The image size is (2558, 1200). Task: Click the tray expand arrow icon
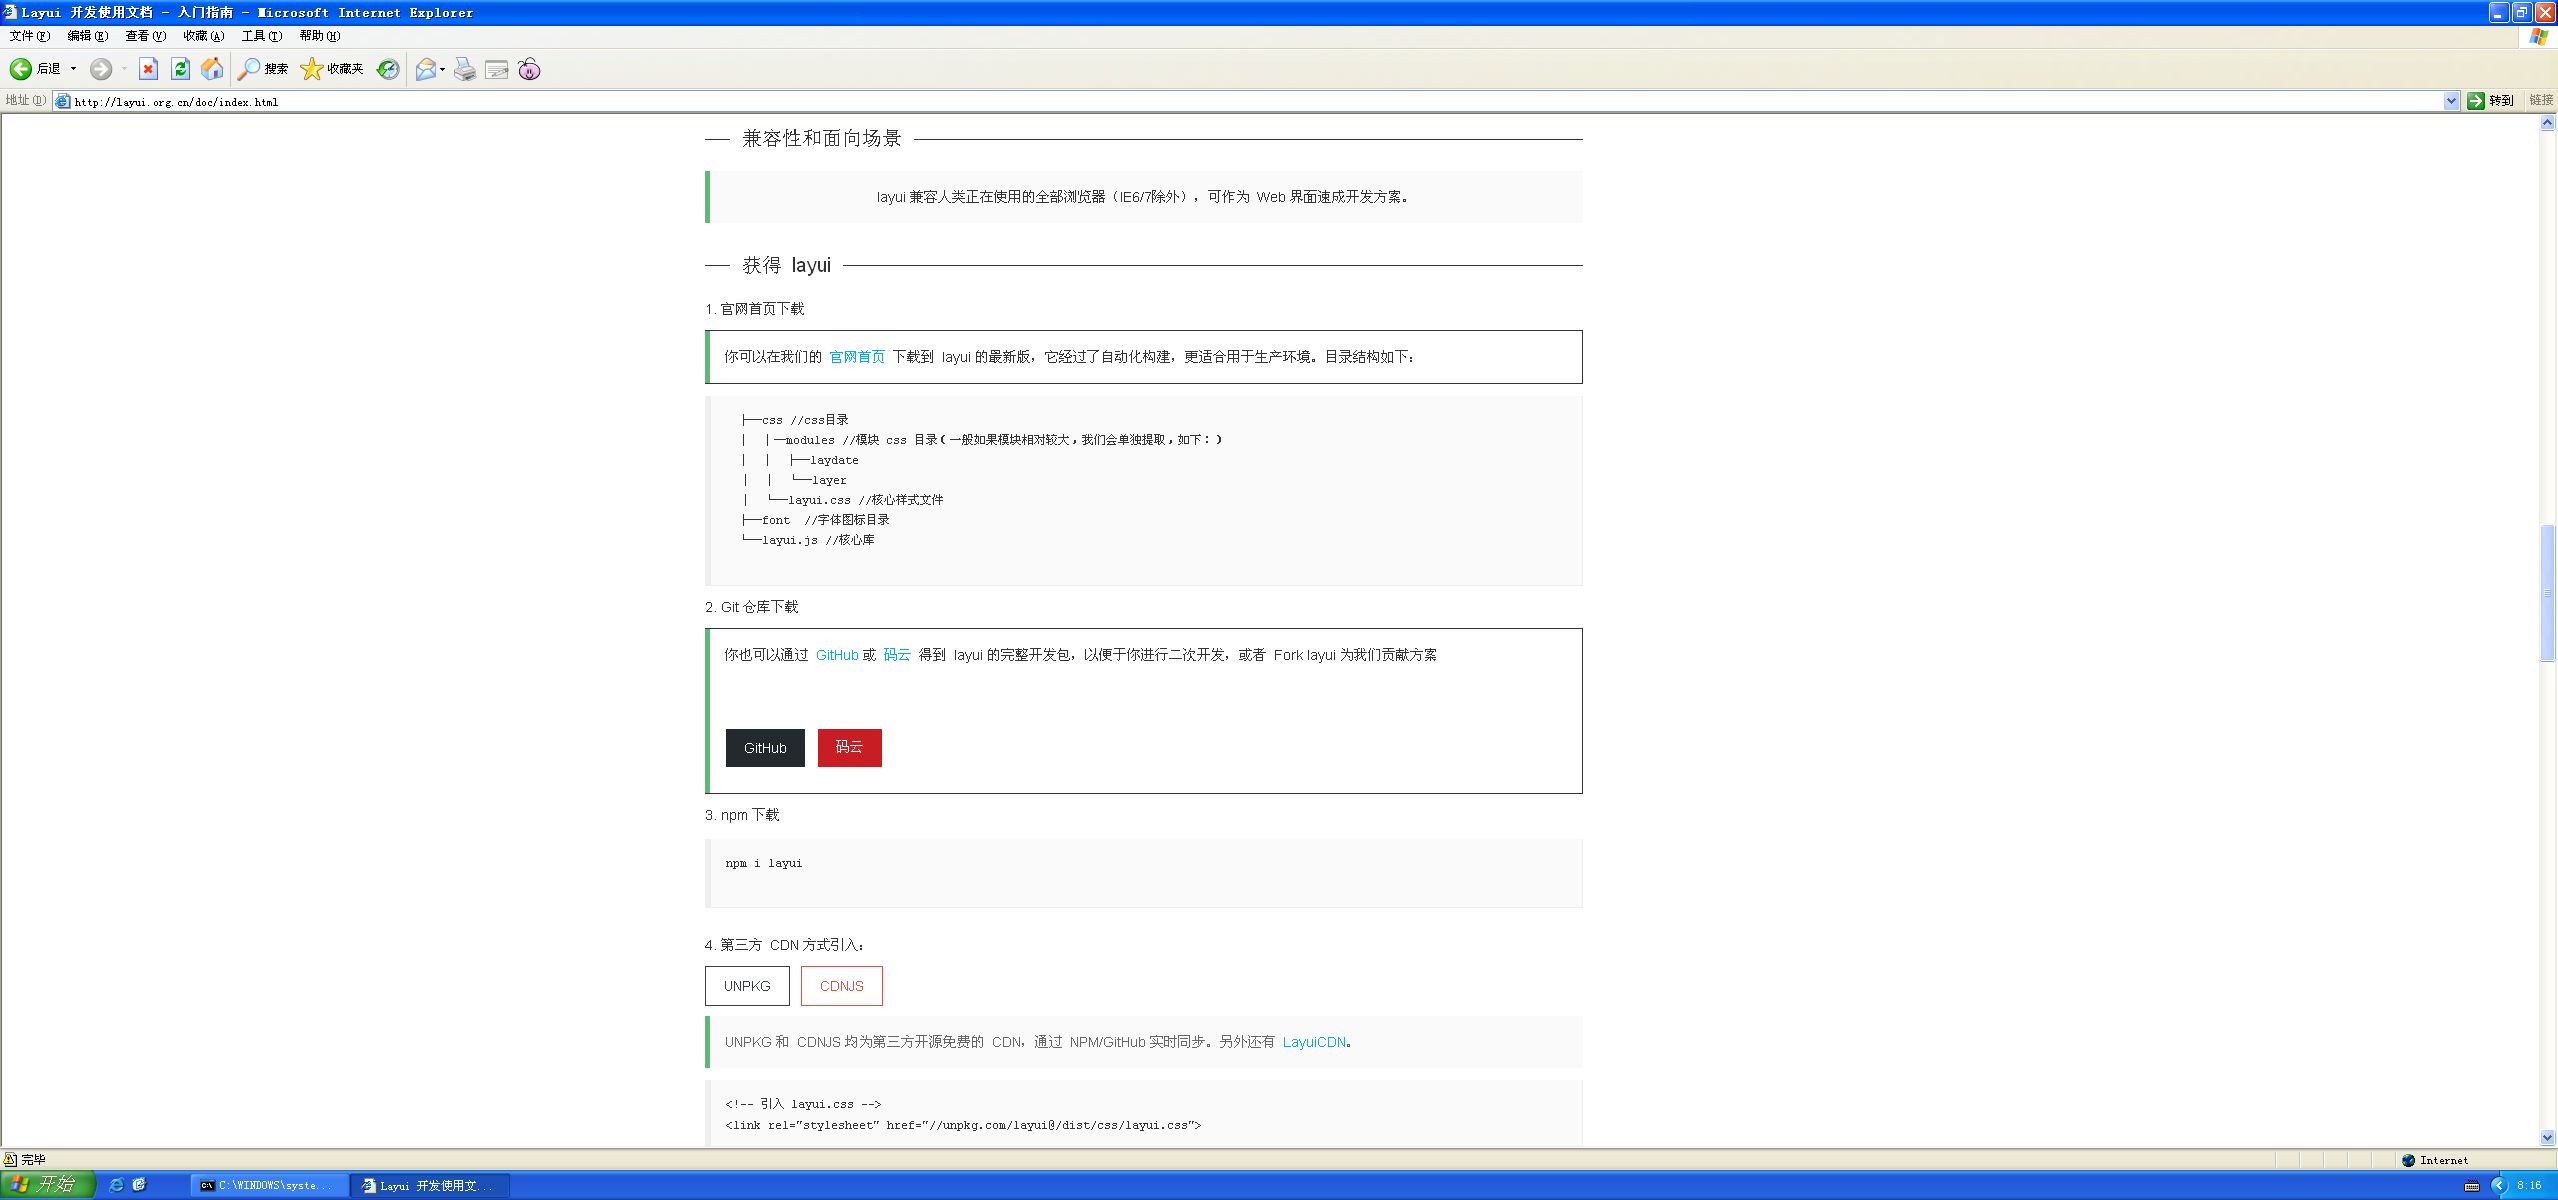[x=2499, y=1186]
